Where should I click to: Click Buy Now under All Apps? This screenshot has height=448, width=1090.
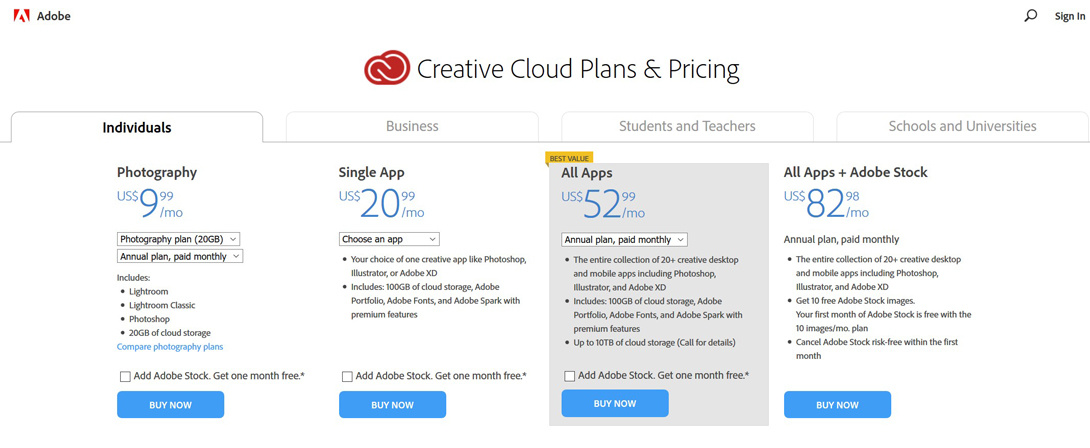[x=615, y=404]
